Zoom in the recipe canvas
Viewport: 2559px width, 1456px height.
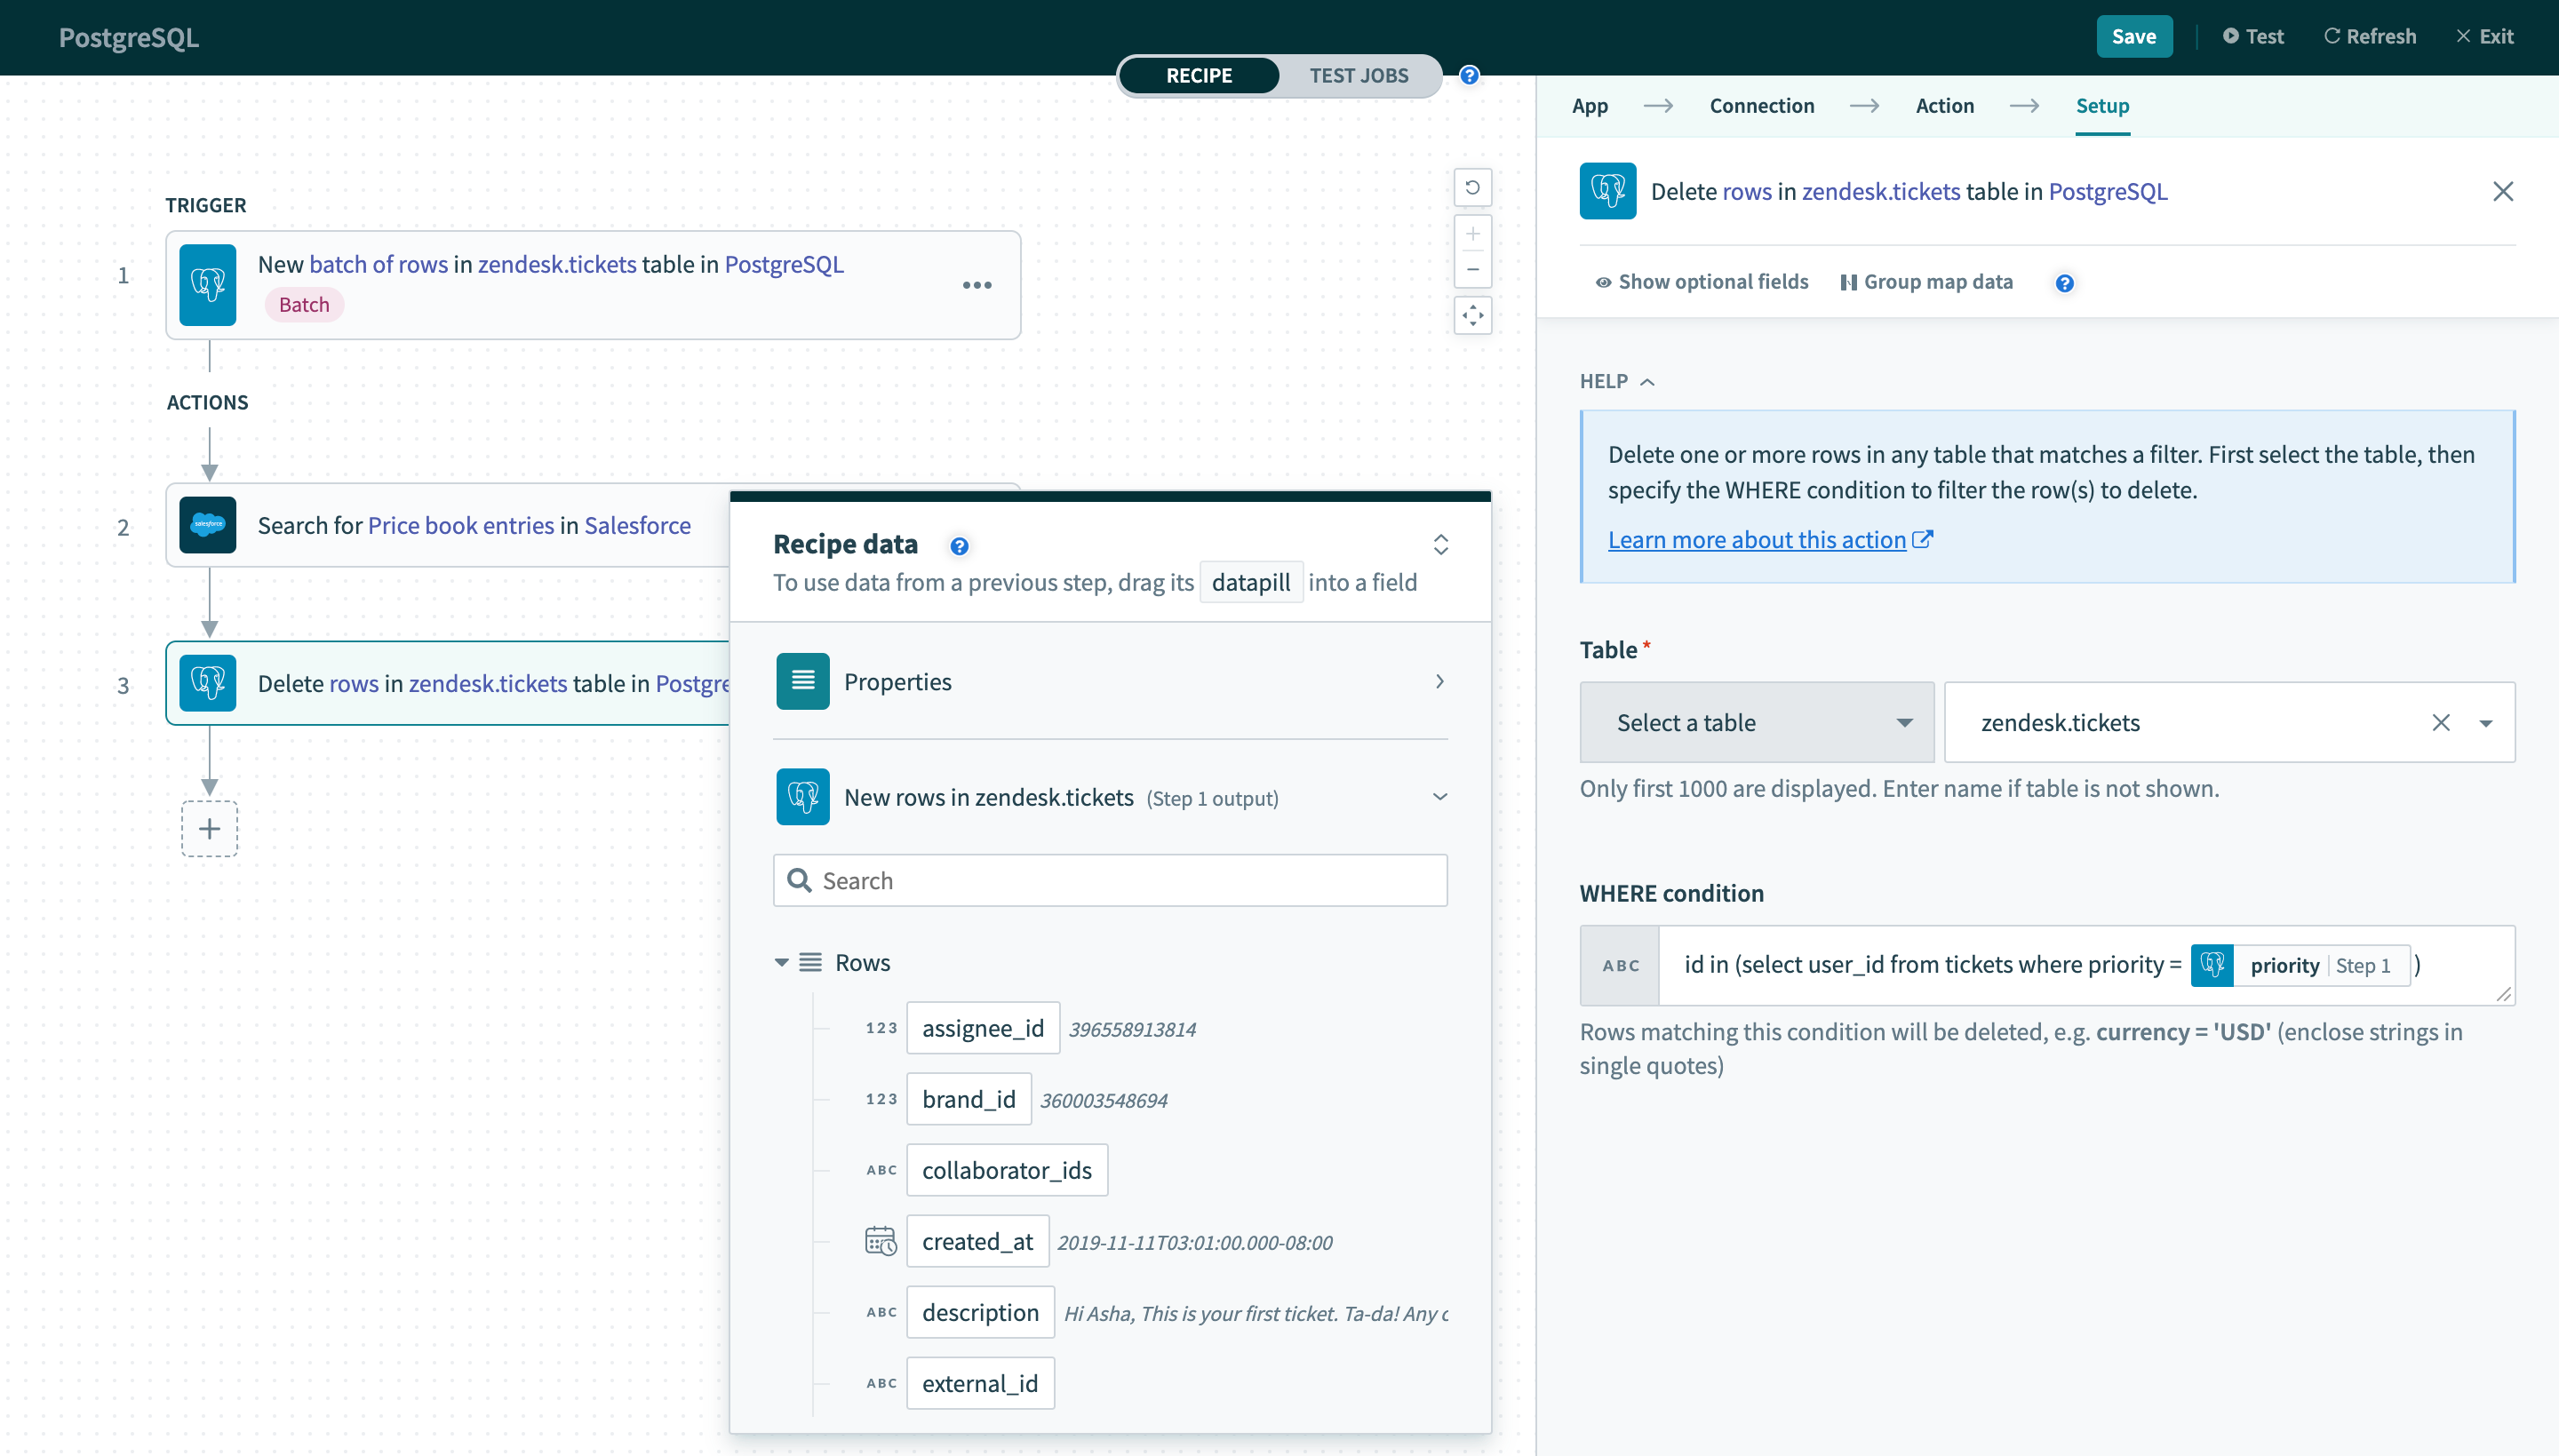point(1472,234)
